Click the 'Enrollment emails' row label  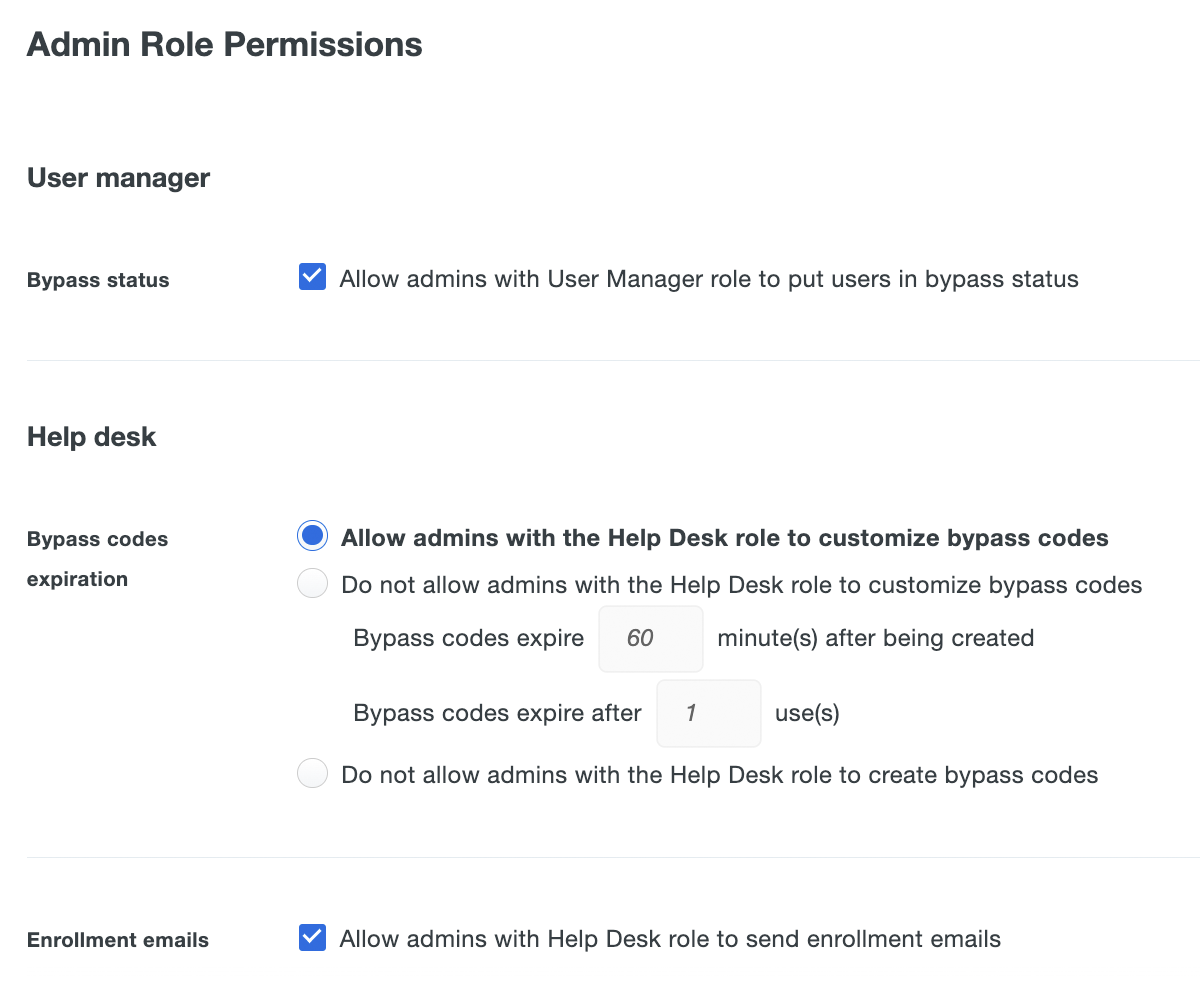click(117, 940)
